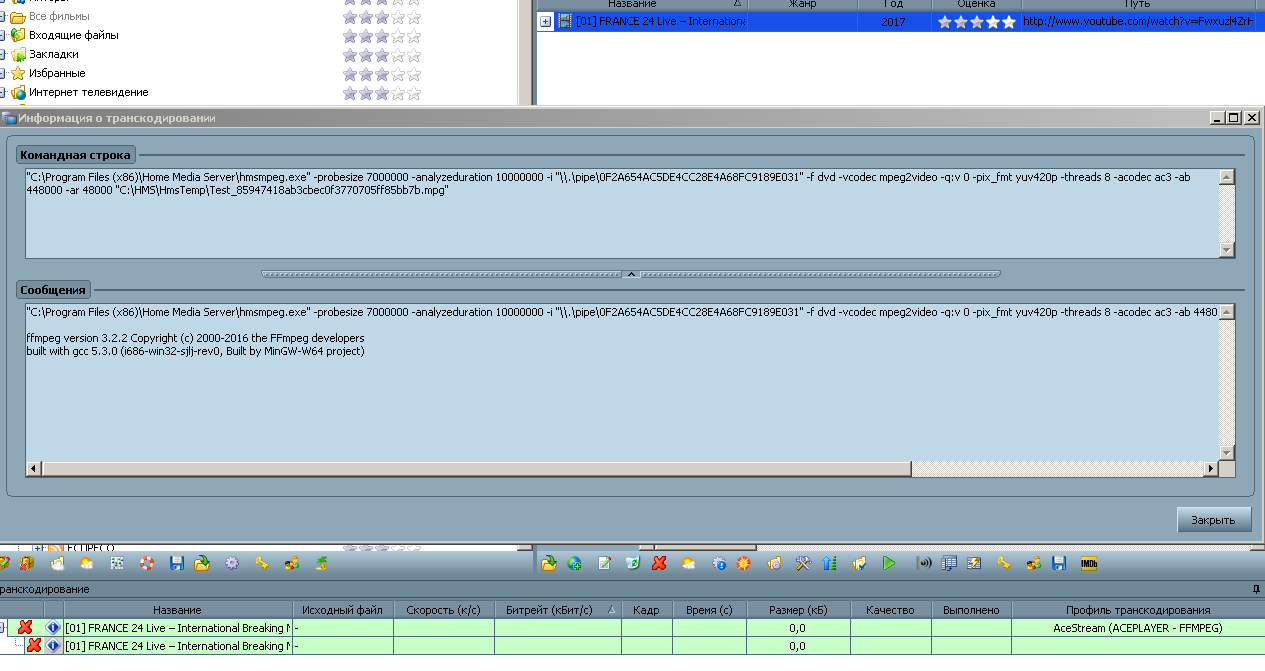Toggle the pin on the transcoding panel

(x=1257, y=589)
